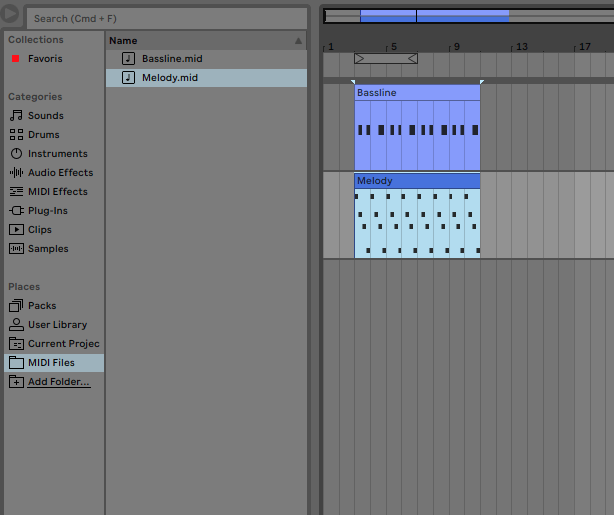614x515 pixels.
Task: Select the Samples category label
Action: click(x=48, y=249)
